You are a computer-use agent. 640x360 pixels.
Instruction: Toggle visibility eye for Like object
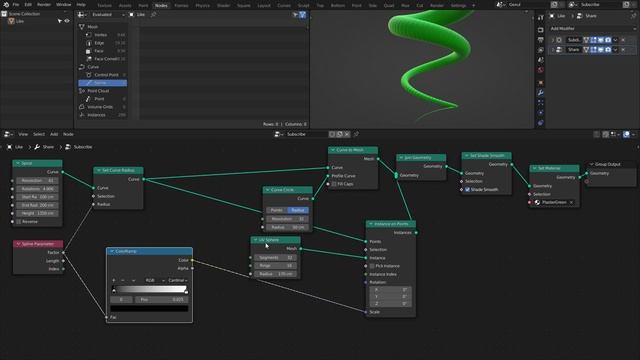(x=67, y=21)
